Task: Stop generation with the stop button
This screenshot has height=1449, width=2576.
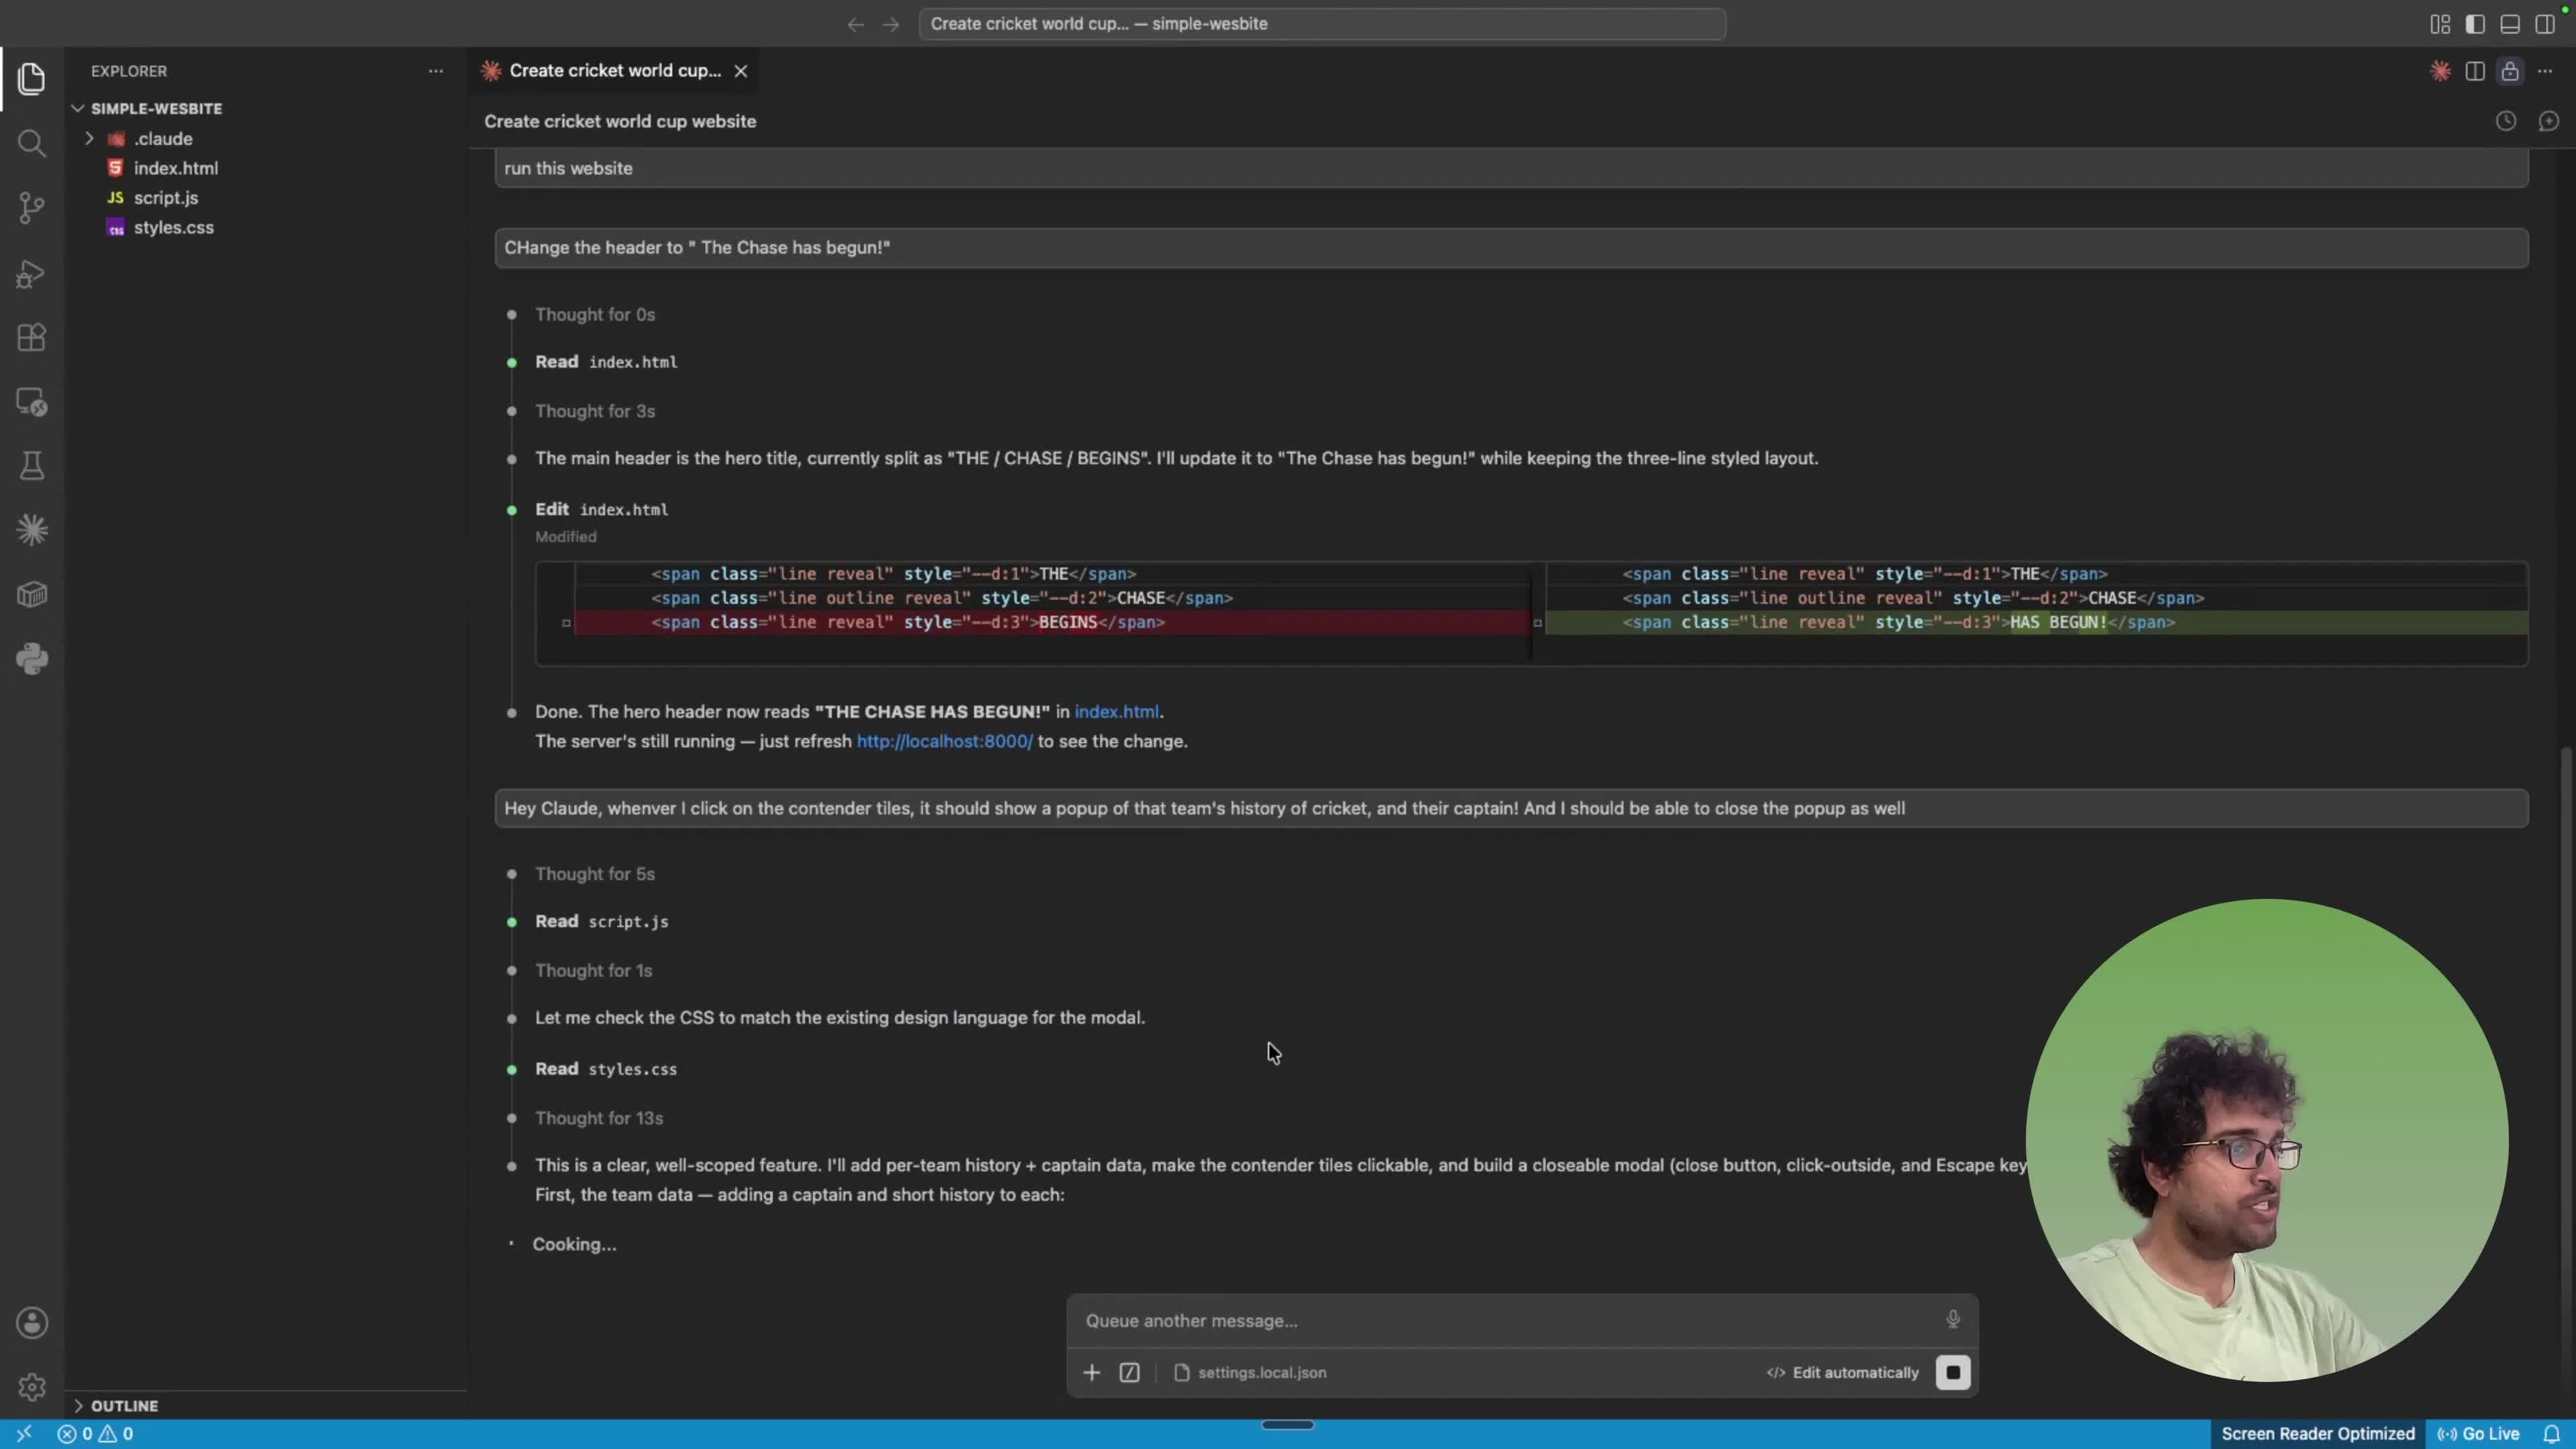Action: [1952, 1372]
